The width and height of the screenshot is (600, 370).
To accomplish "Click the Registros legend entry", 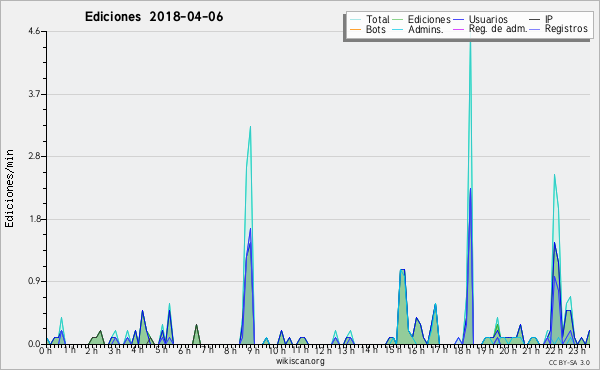I will (558, 29).
